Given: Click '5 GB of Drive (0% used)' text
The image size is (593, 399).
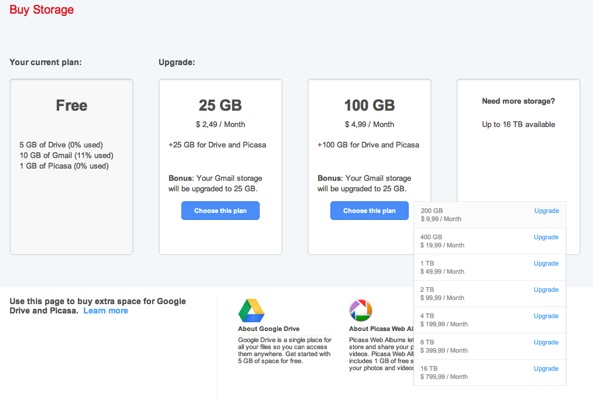Looking at the screenshot, I should [61, 145].
